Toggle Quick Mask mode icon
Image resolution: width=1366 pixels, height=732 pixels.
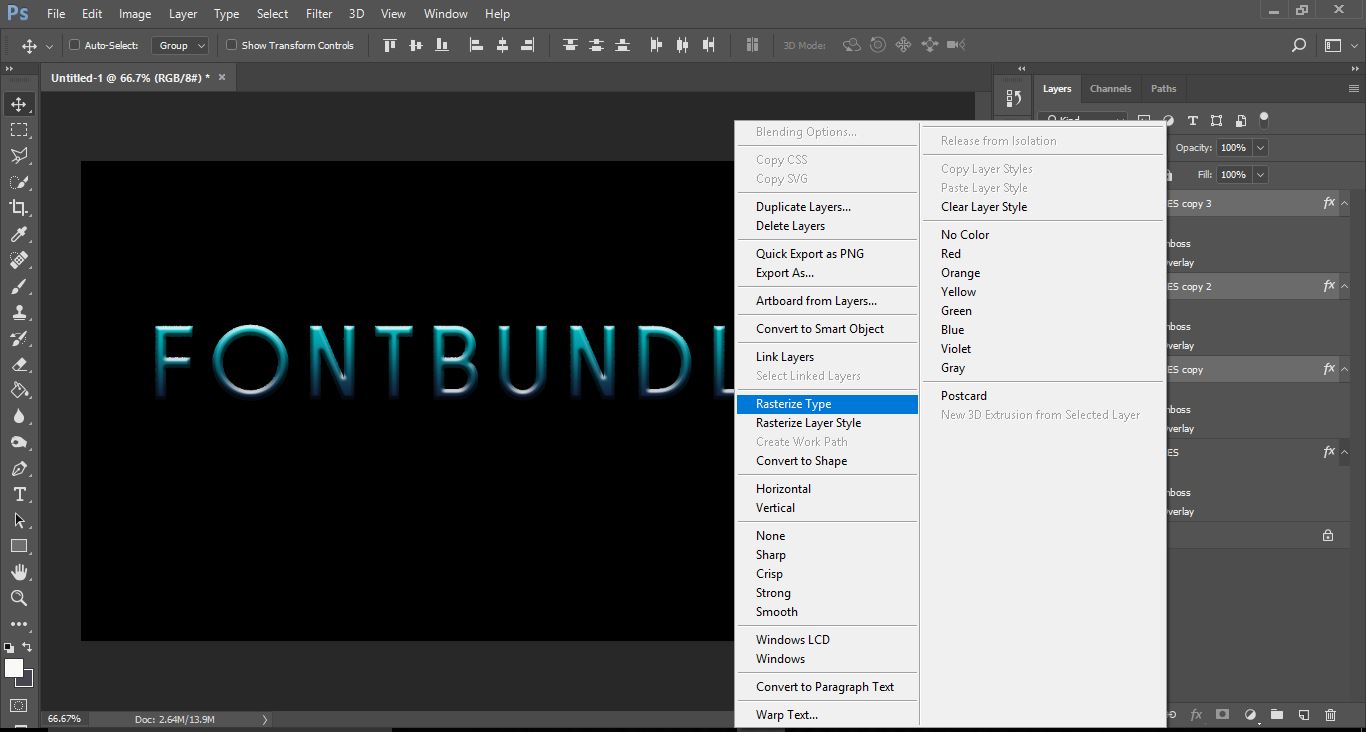tap(19, 705)
